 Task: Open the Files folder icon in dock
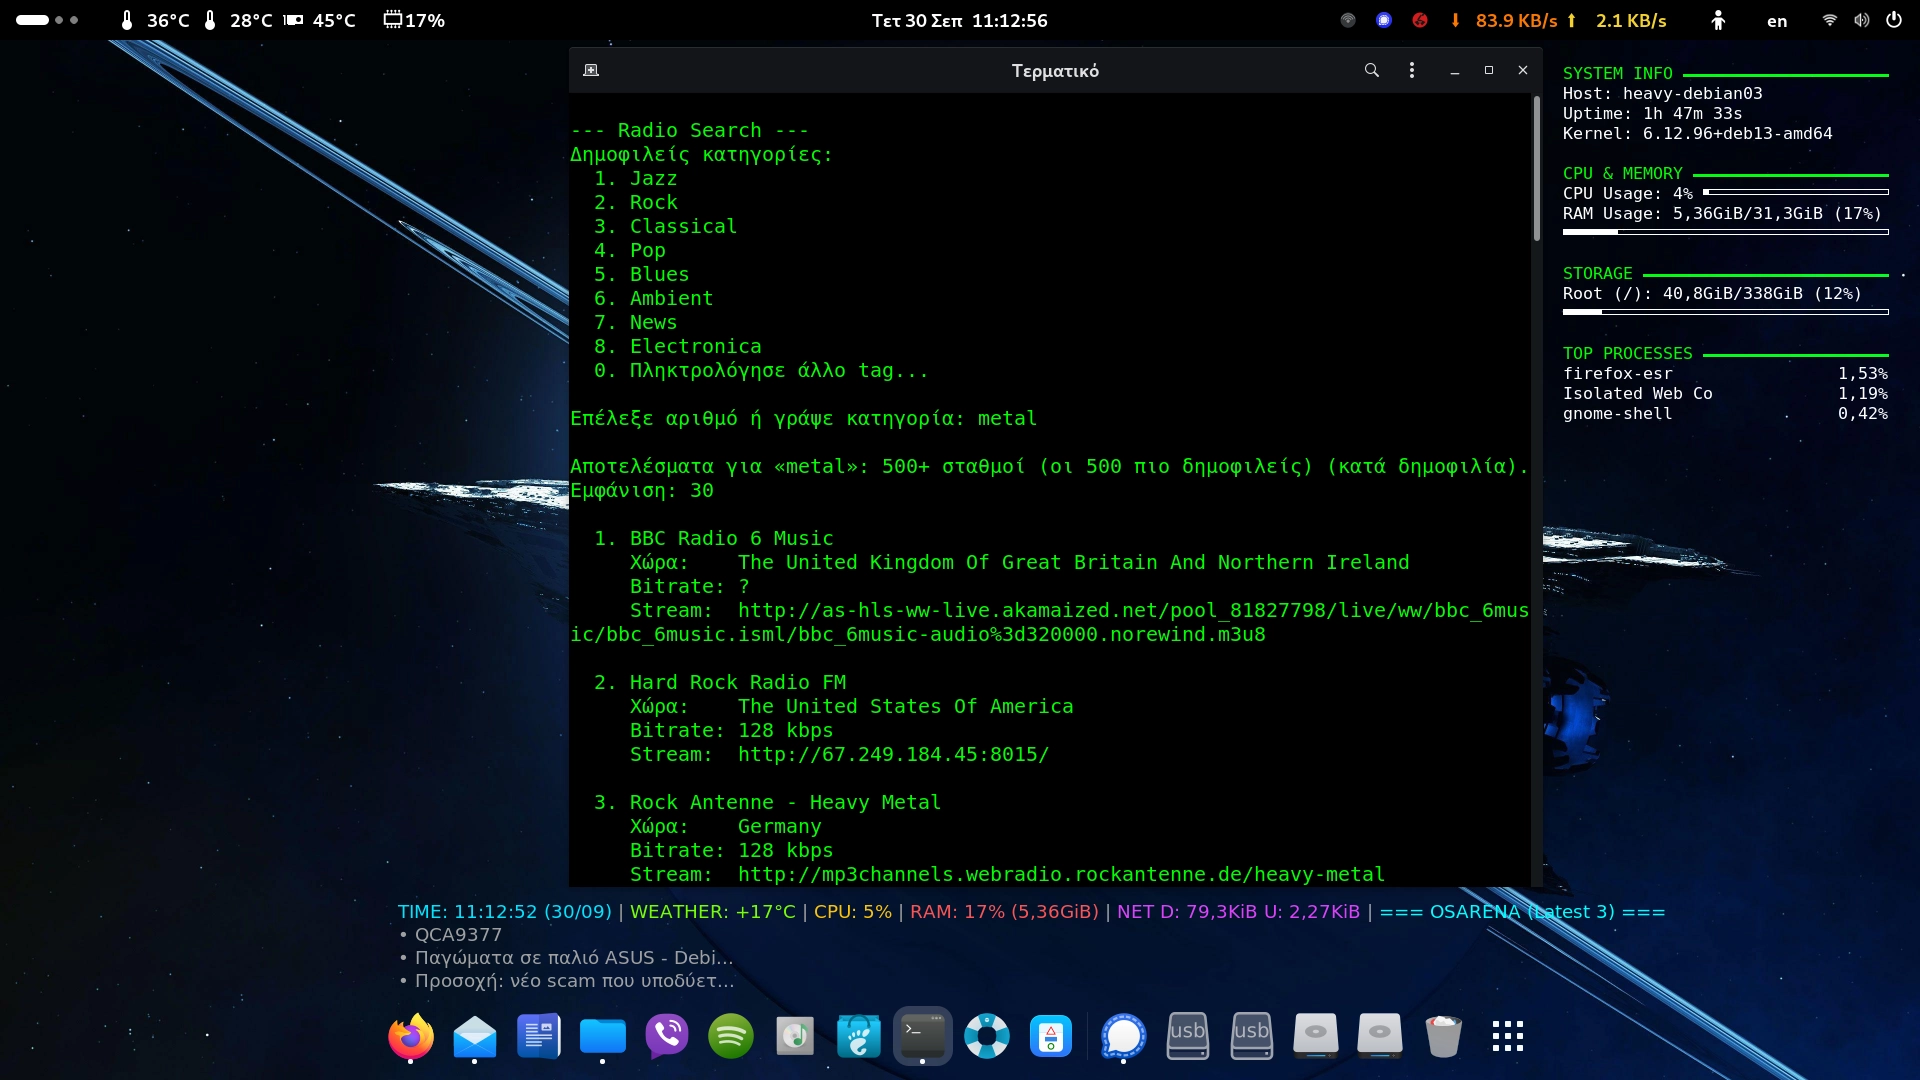click(x=603, y=1036)
